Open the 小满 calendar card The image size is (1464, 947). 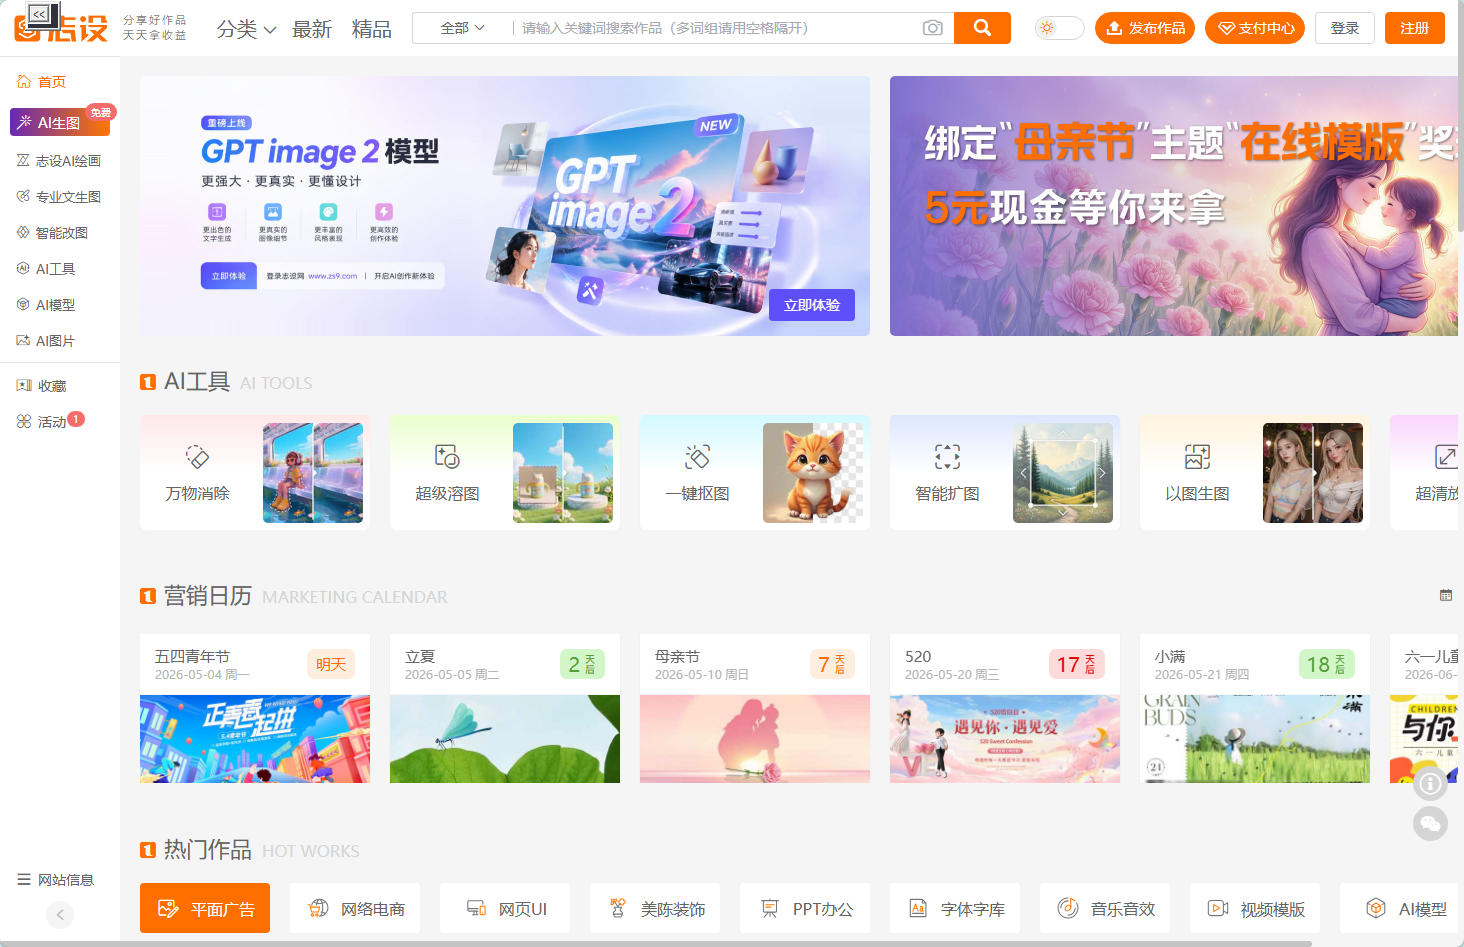(1255, 708)
